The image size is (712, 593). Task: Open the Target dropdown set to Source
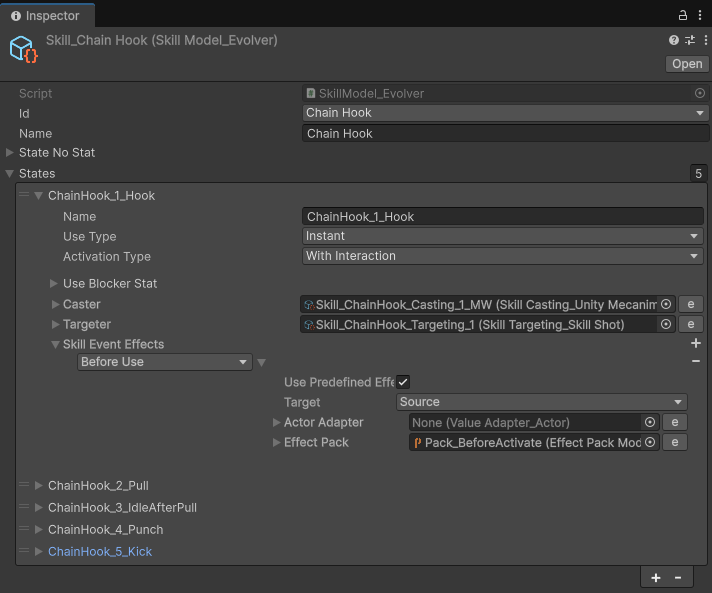pyautogui.click(x=542, y=402)
